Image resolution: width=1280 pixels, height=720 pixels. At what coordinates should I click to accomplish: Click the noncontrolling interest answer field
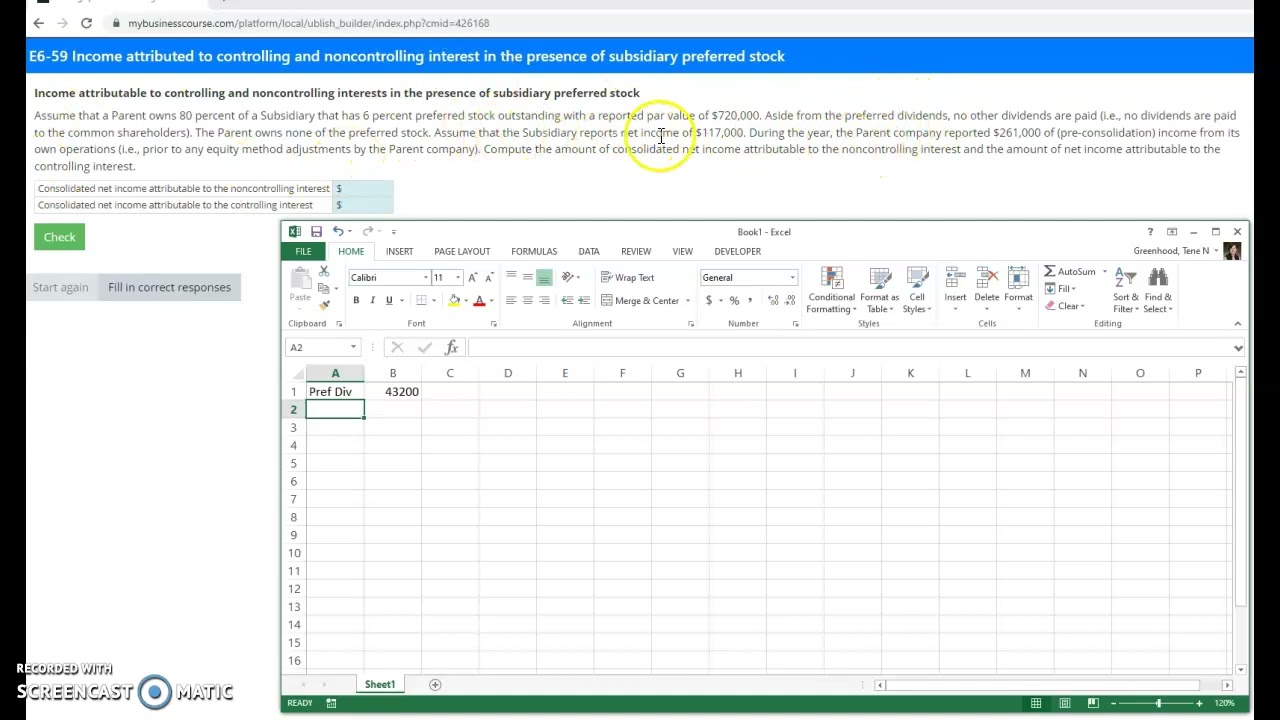pos(364,188)
